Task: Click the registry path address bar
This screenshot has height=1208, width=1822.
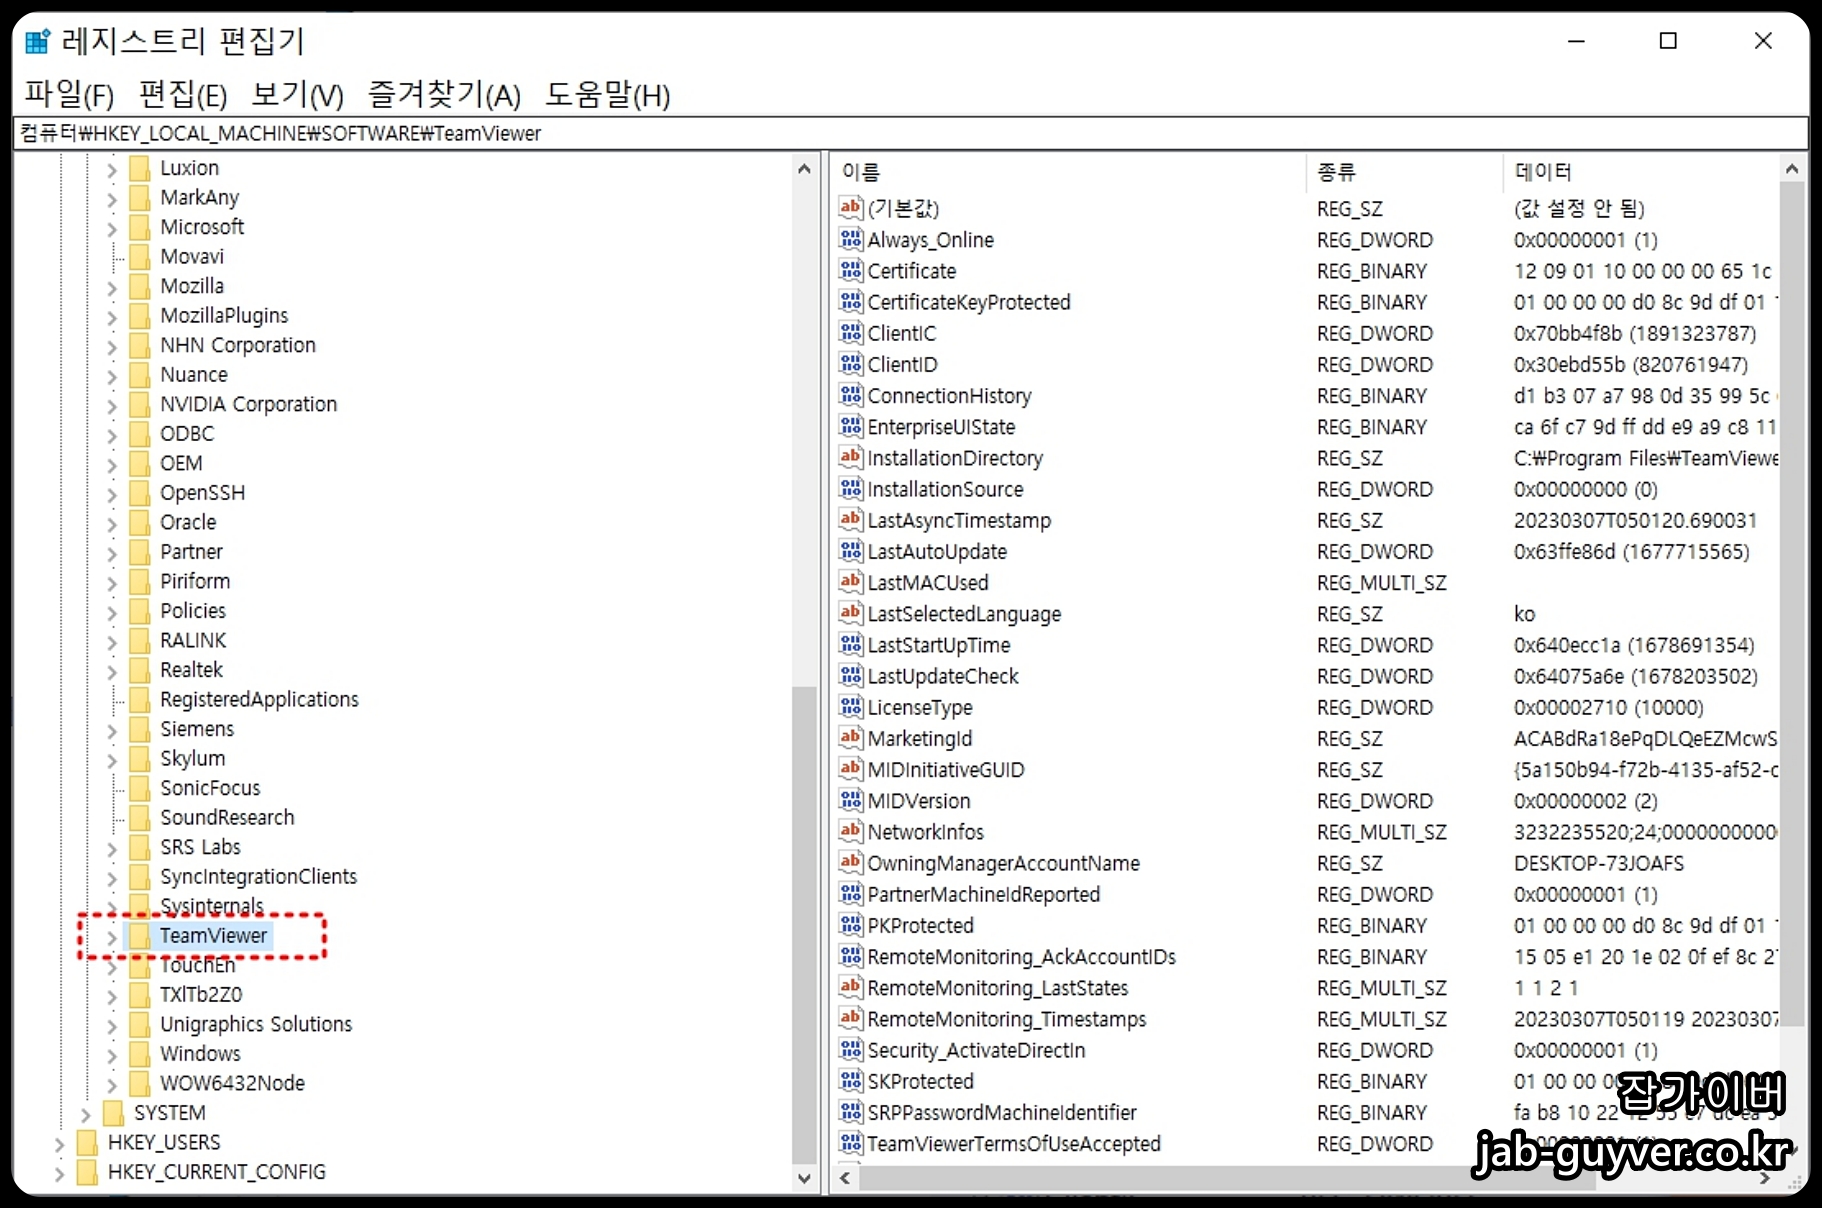Action: point(910,133)
